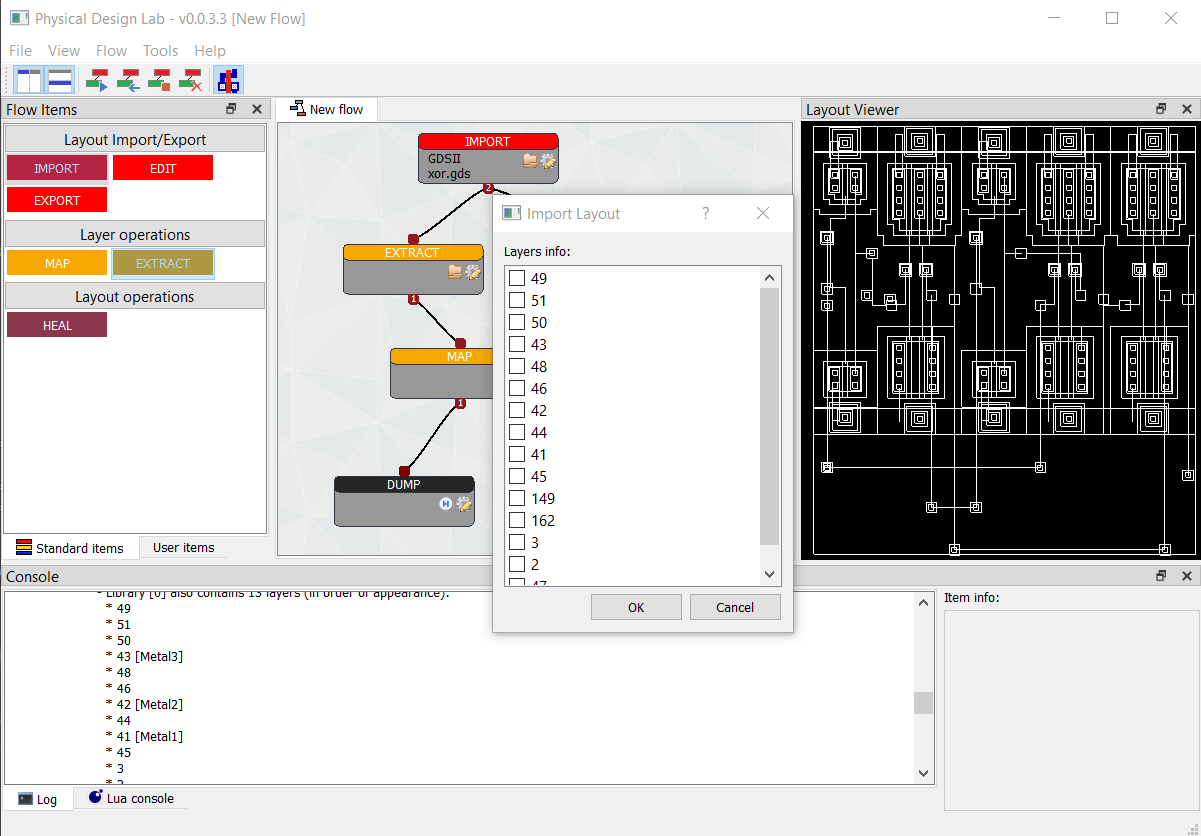Viewport: 1201px width, 836px height.
Task: Tick the checkbox for layer 162
Action: coord(517,520)
